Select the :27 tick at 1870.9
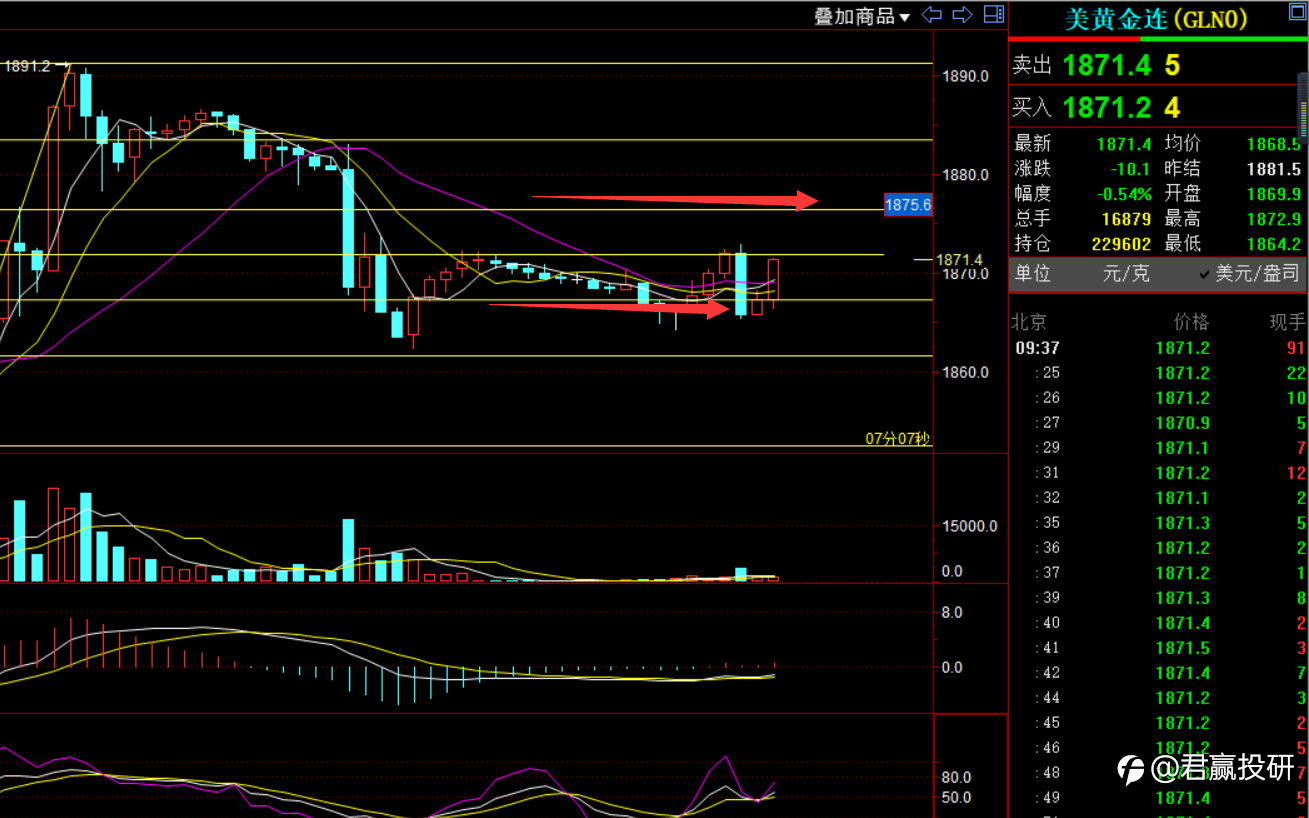Viewport: 1309px width, 818px height. click(1158, 423)
